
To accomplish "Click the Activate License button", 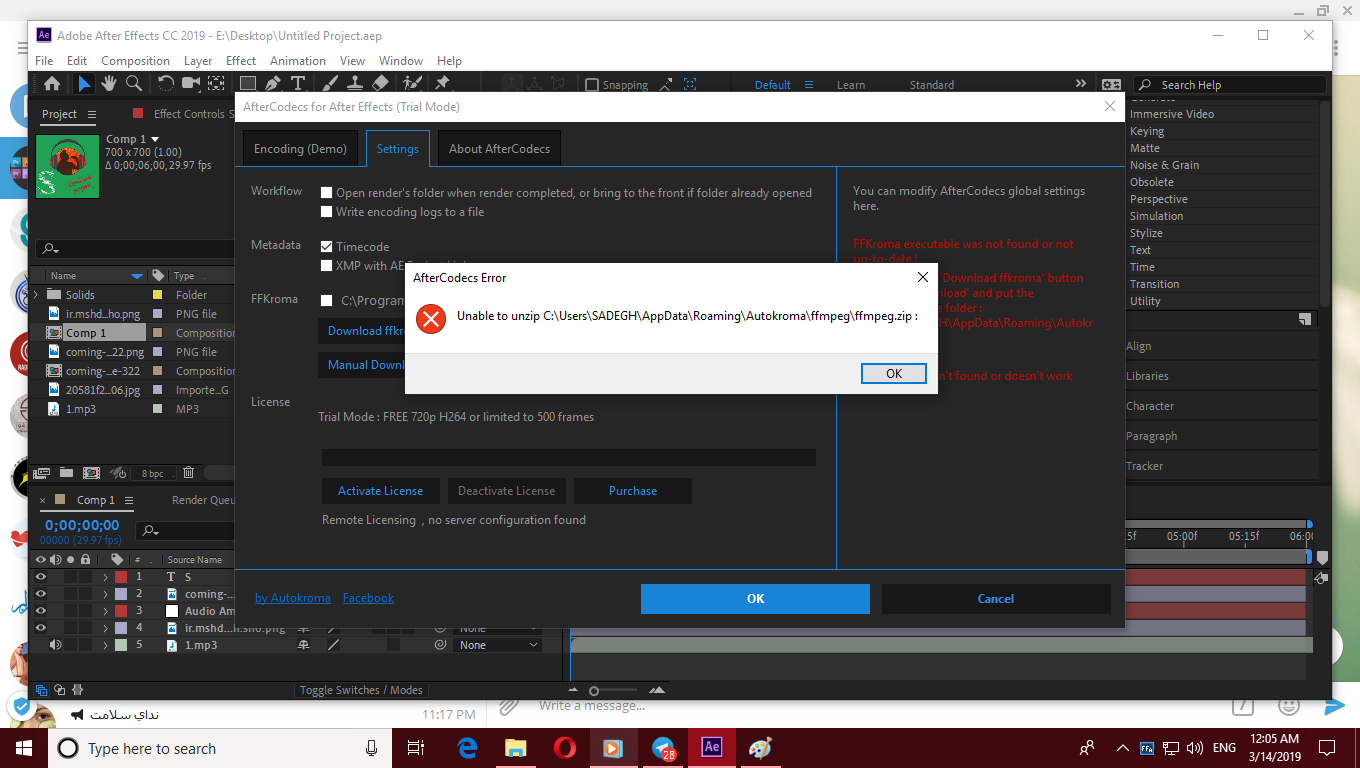I will [x=380, y=491].
